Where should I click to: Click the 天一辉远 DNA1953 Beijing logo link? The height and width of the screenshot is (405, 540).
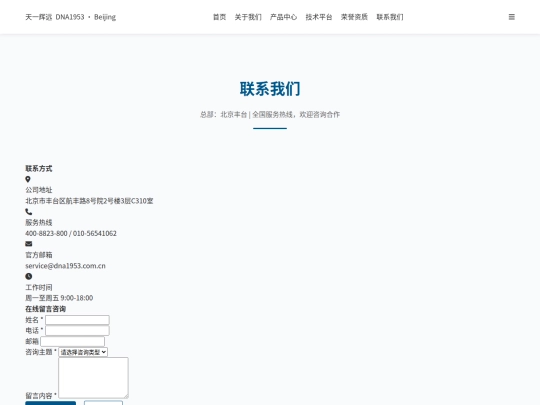(71, 17)
